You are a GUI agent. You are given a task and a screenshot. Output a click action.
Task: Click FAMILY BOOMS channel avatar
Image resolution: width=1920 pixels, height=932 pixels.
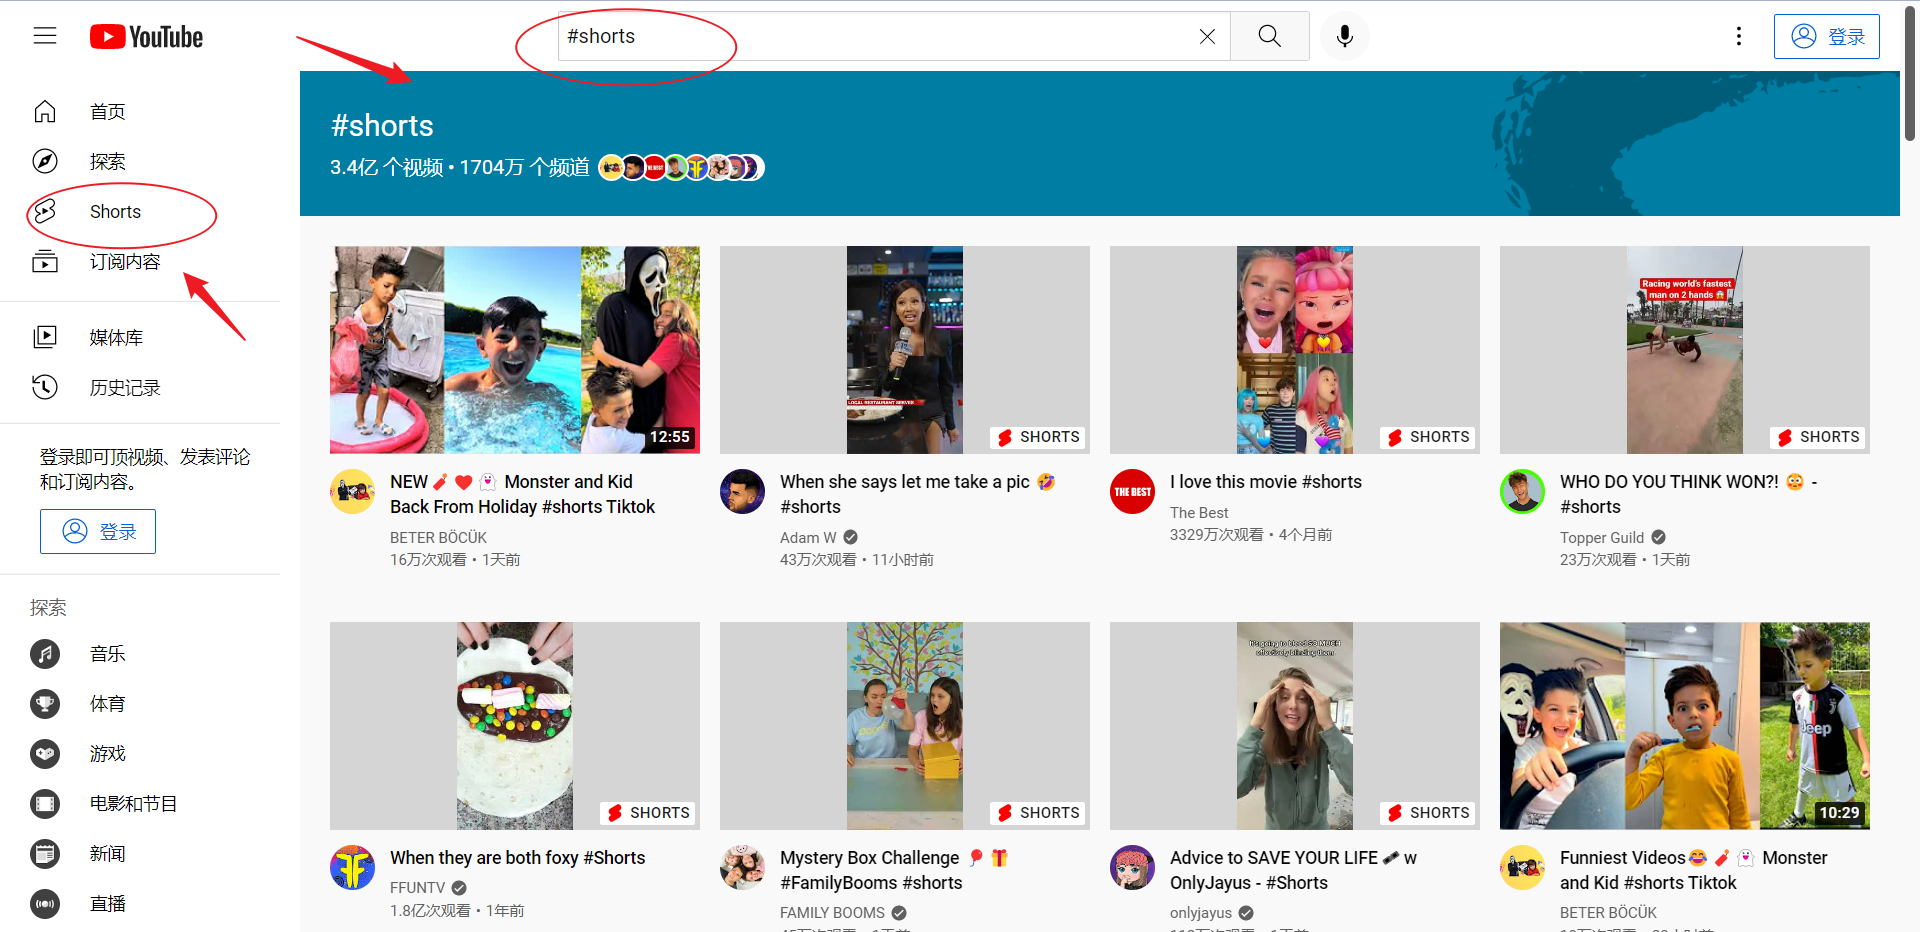point(743,868)
